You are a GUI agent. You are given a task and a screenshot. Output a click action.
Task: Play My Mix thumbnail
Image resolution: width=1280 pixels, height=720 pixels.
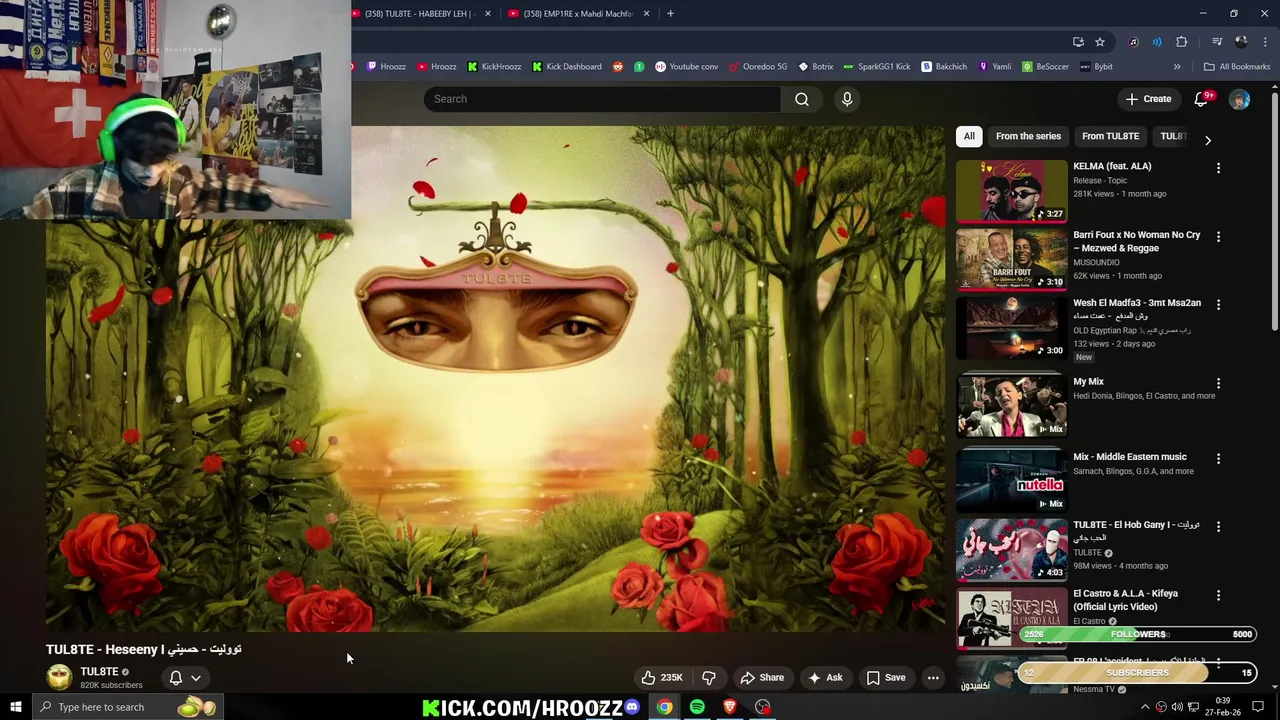(x=1011, y=405)
